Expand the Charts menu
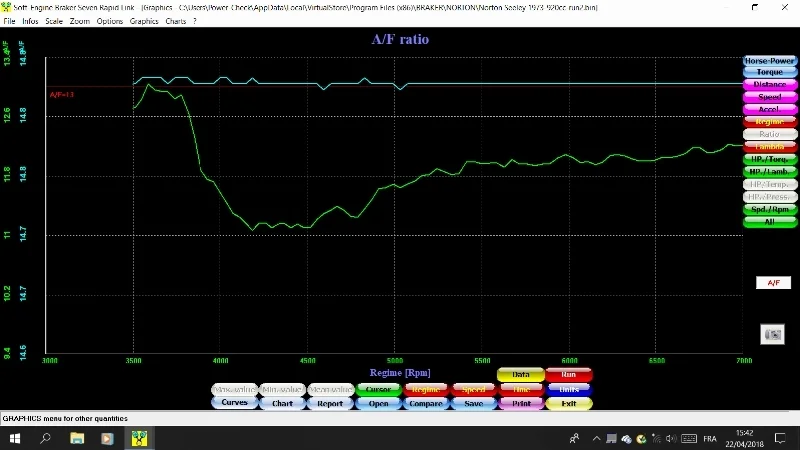This screenshot has width=800, height=450. tap(175, 21)
